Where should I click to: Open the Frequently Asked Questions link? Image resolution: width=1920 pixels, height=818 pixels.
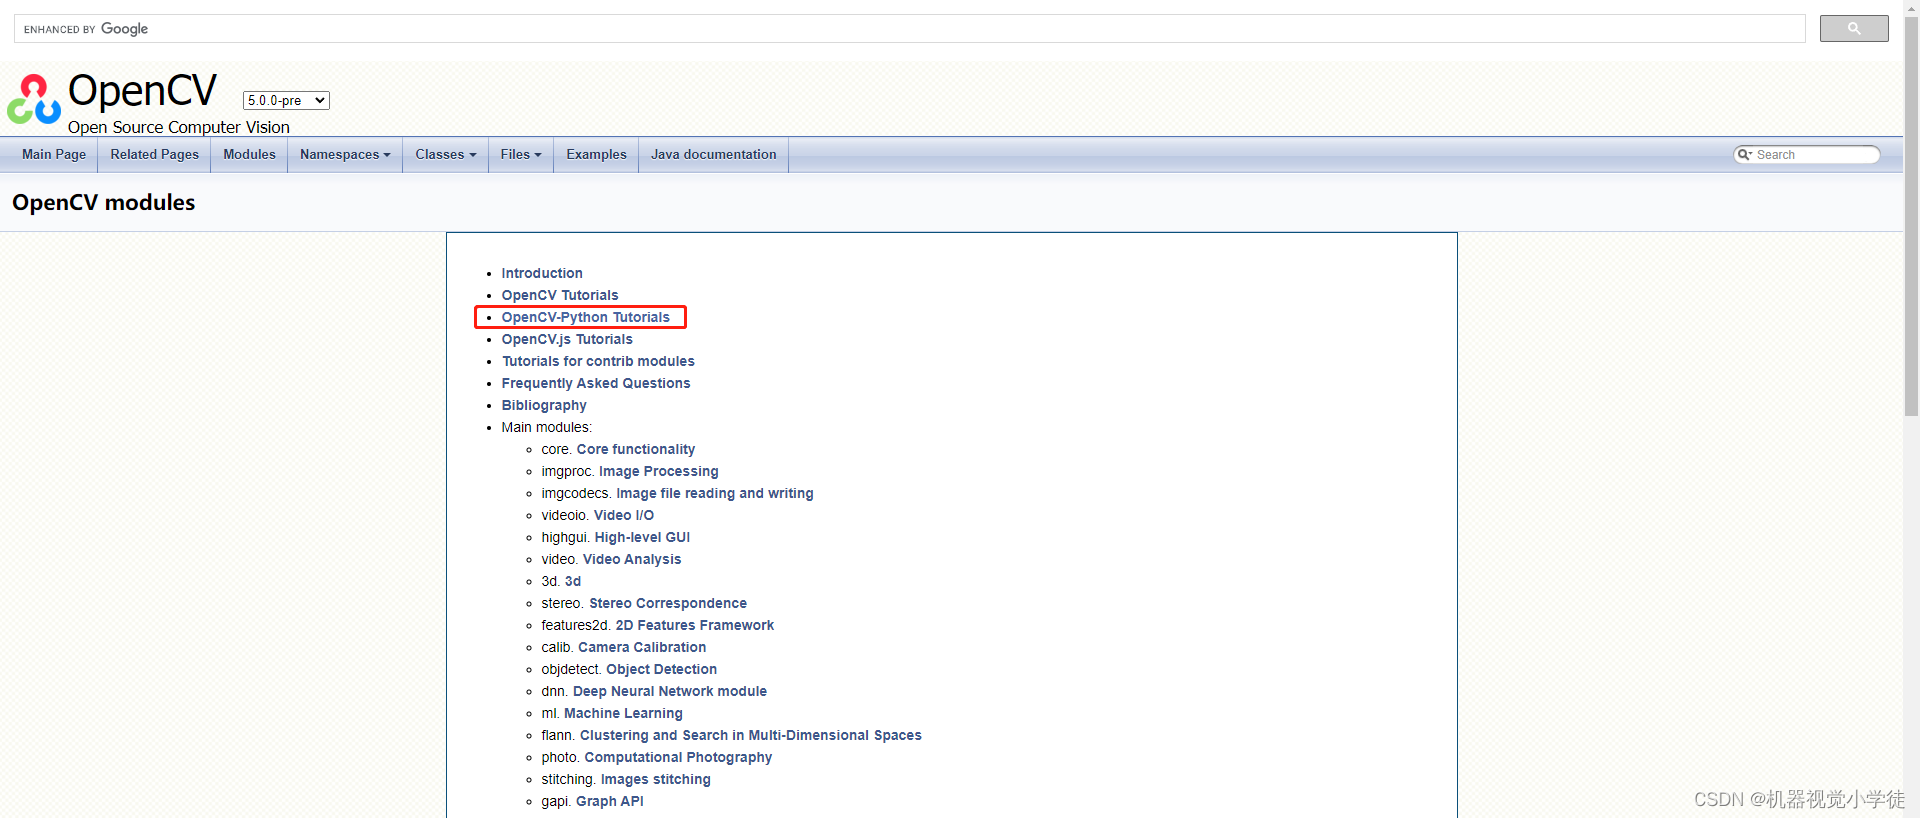[x=596, y=383]
